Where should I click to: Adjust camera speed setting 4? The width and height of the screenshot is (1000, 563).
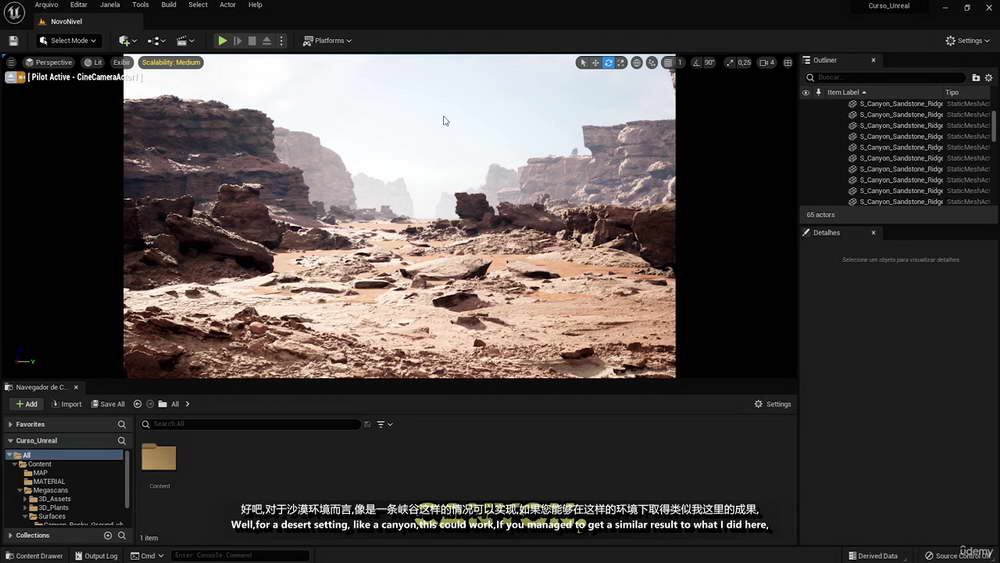tap(767, 62)
